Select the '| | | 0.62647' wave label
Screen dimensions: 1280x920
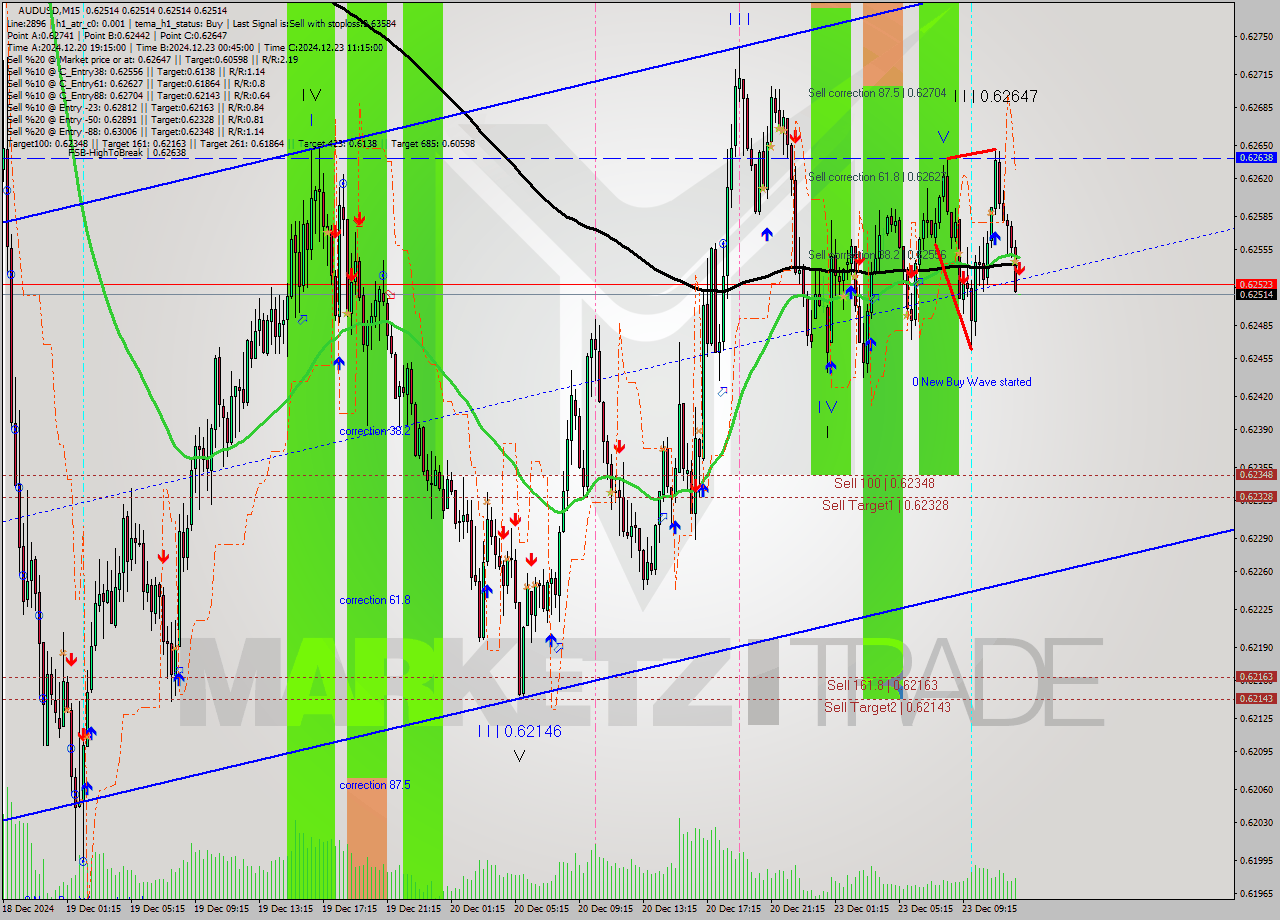point(995,97)
